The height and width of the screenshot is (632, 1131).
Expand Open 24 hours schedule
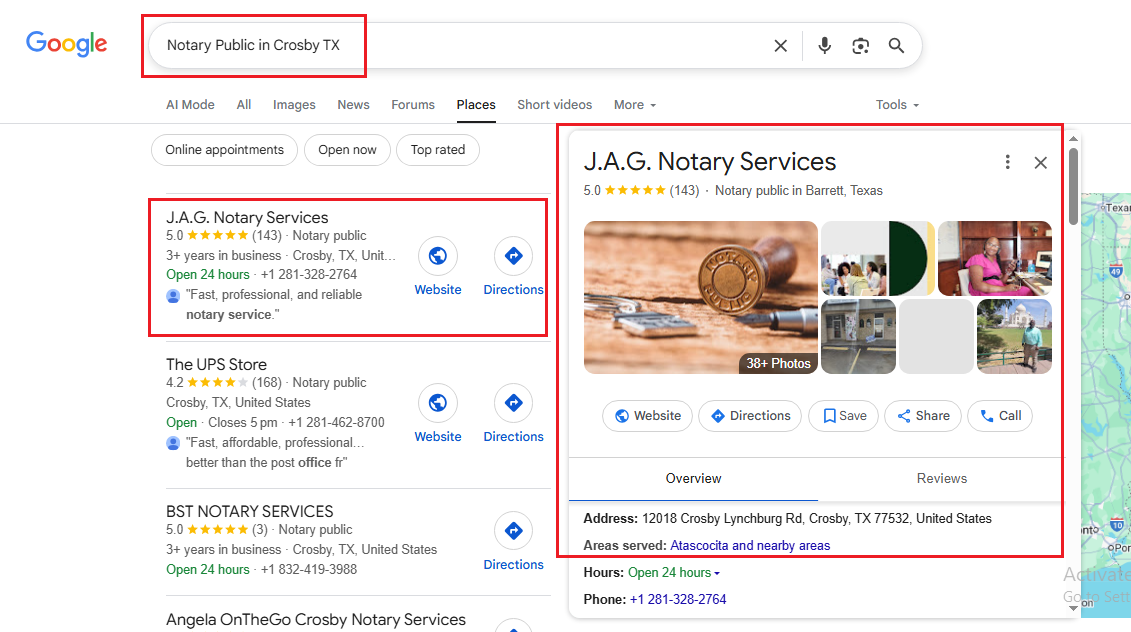(x=673, y=573)
